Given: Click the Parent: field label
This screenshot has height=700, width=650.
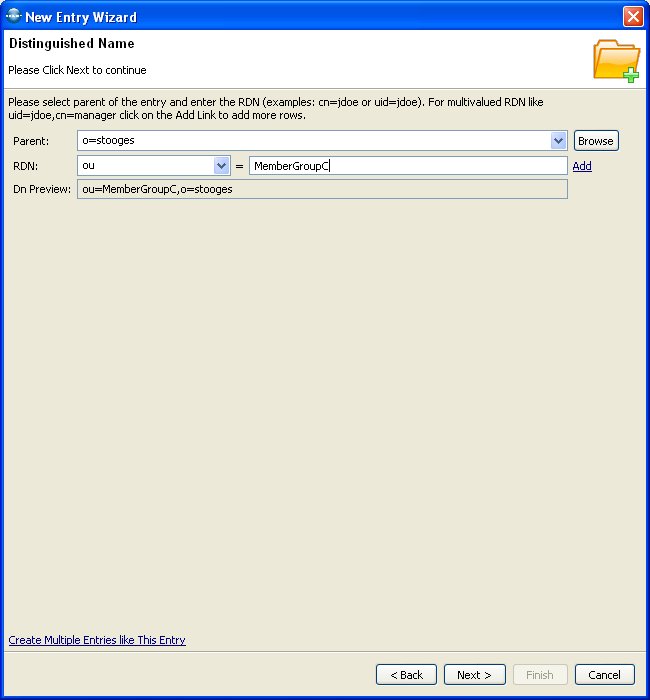Looking at the screenshot, I should (x=31, y=141).
